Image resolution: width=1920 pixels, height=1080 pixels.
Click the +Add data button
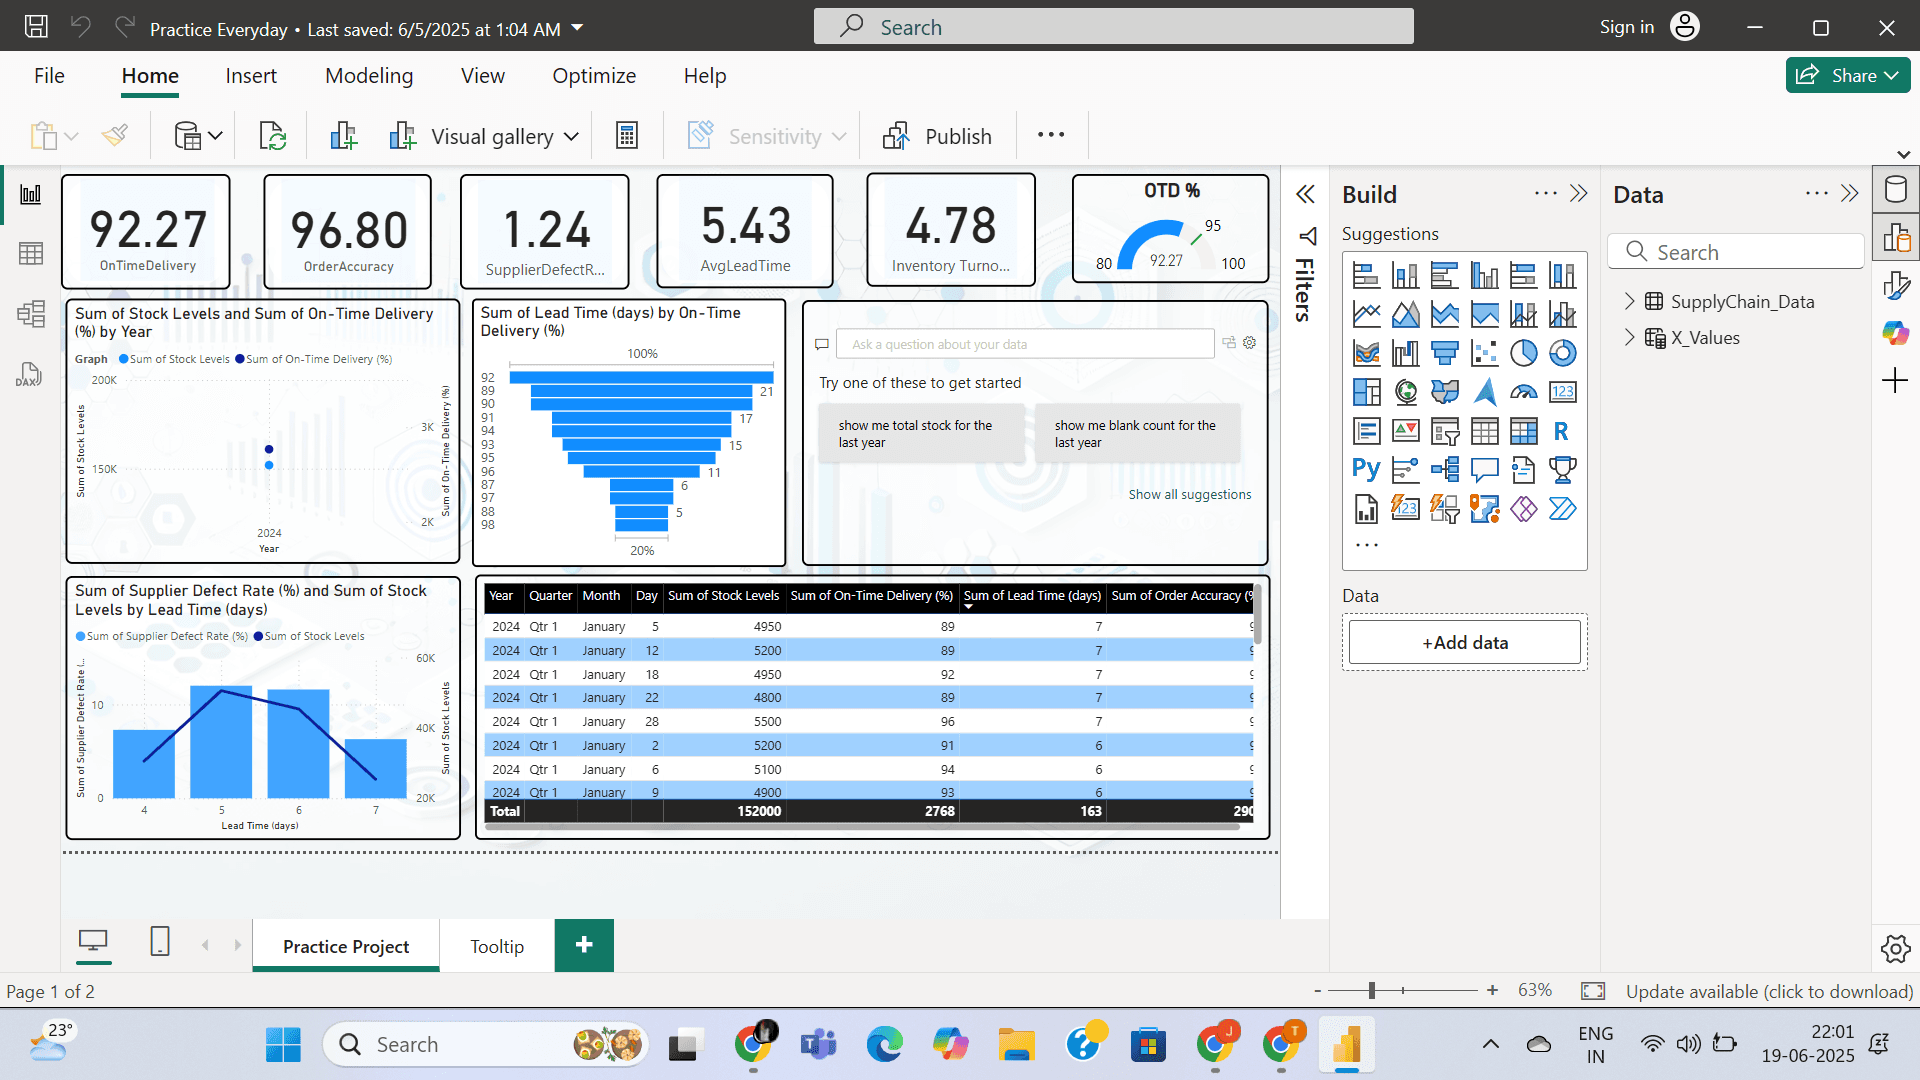(1464, 642)
